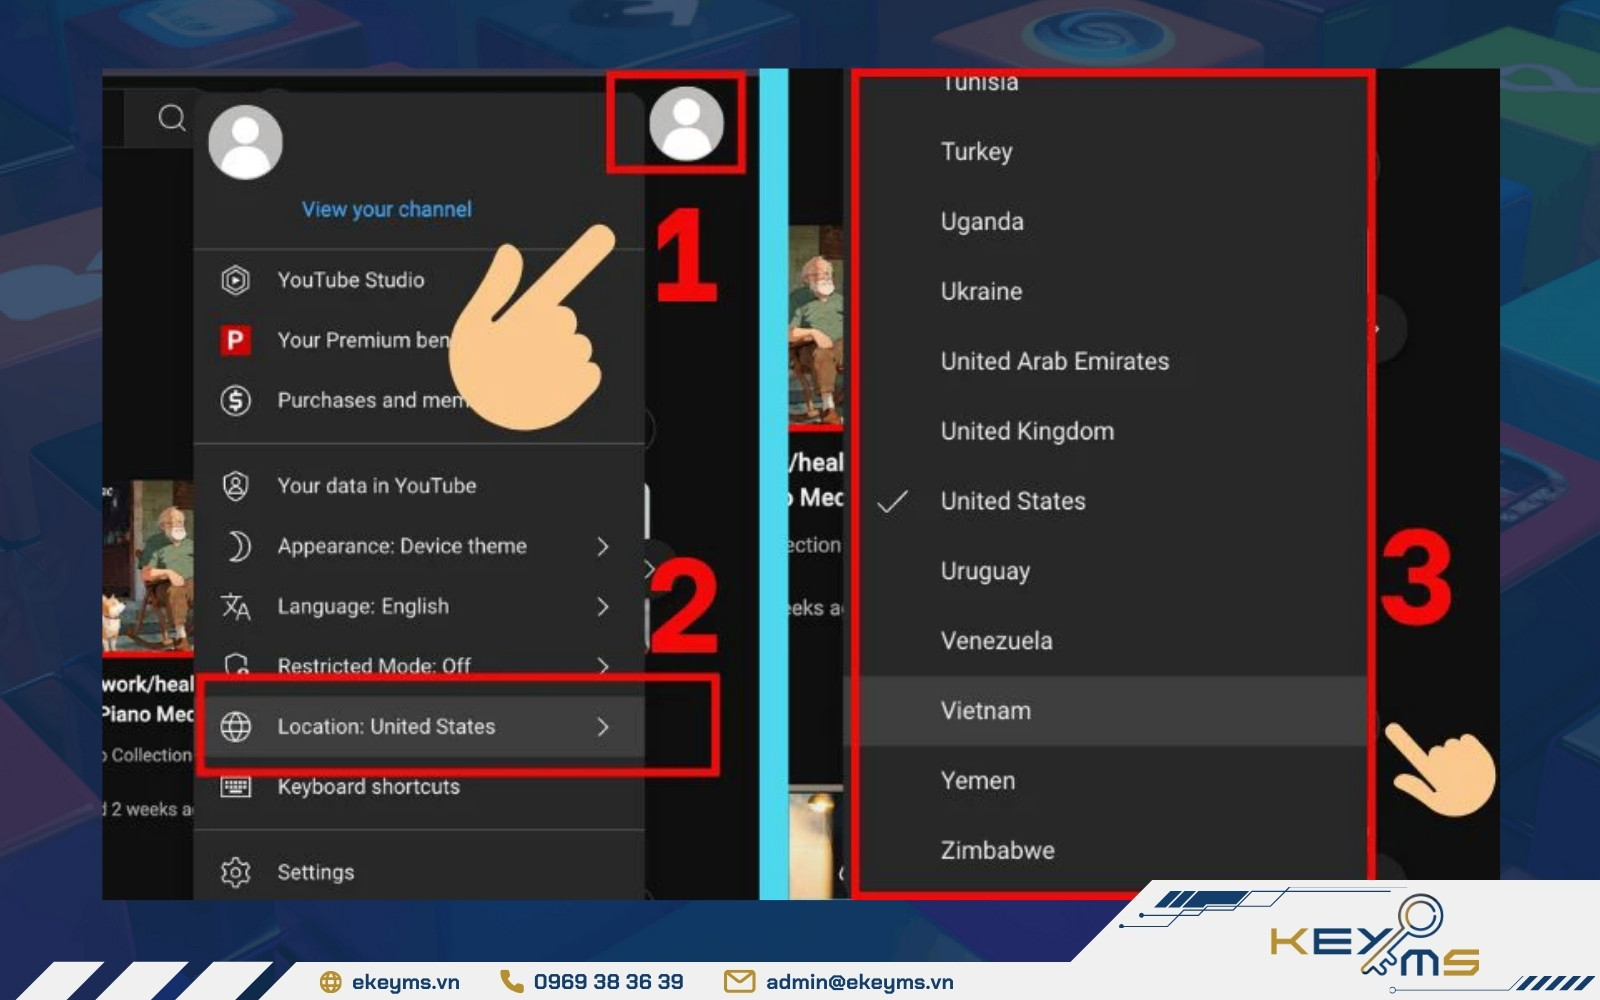
Task: Expand the Appearance: Device theme chevron
Action: tap(603, 546)
